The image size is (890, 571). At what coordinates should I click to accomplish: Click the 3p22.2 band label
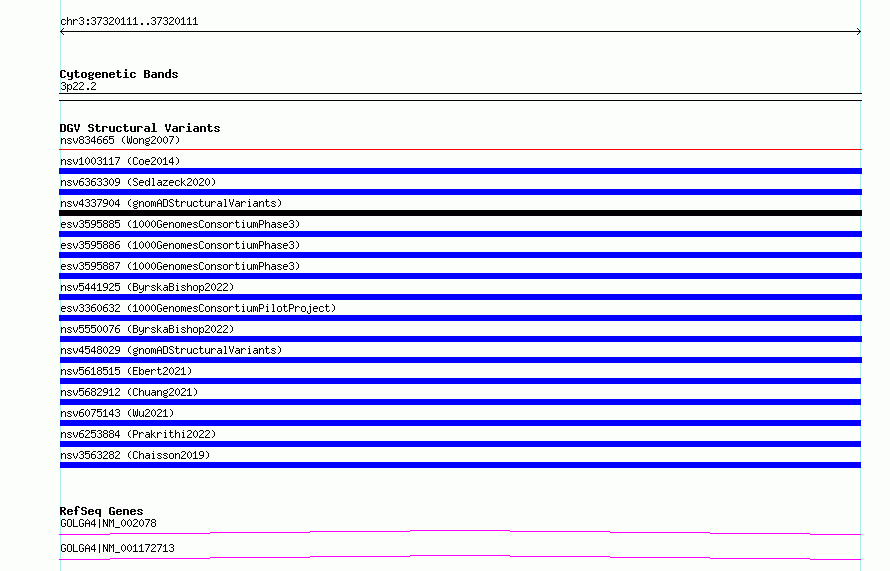click(78, 86)
